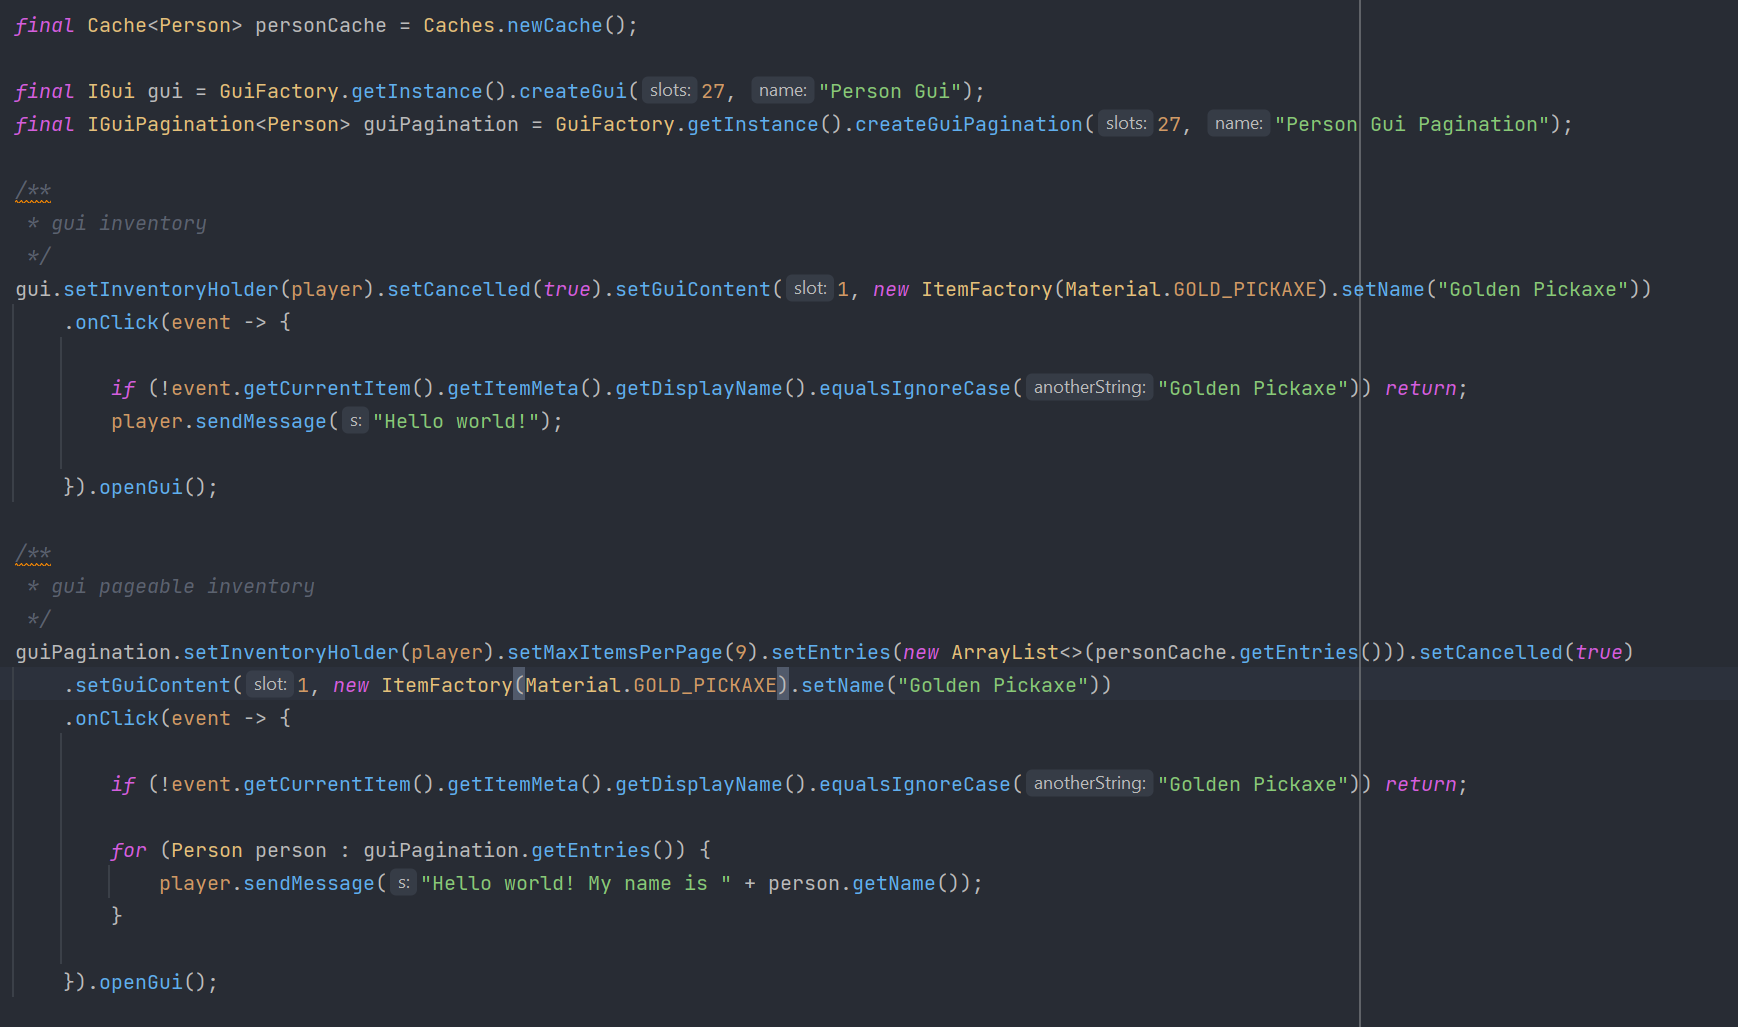Click the guiPagination variable declaration name

point(441,124)
